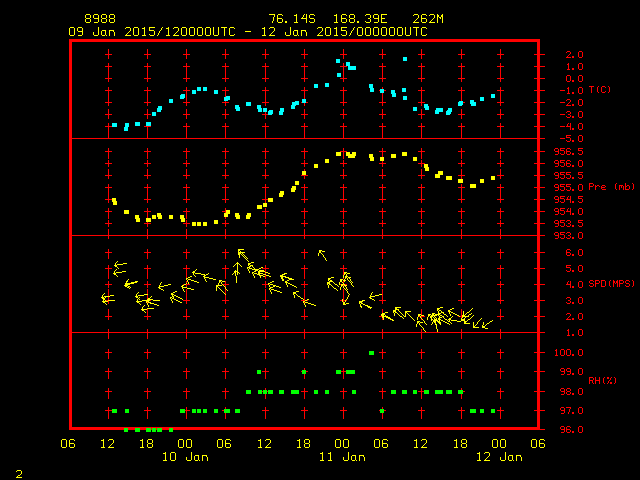Click the start time 09 Jan 2015/120000UTC
640x480 pixels.
coord(152,32)
